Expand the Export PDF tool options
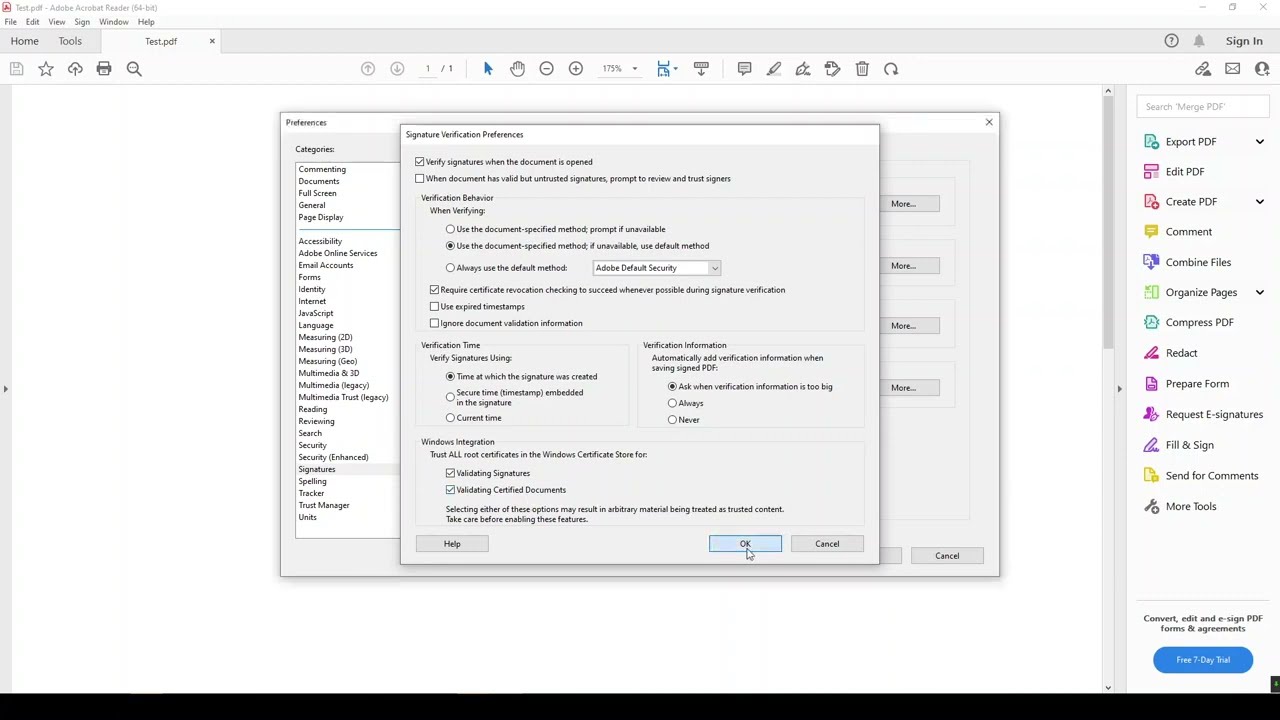The height and width of the screenshot is (720, 1280). coord(1259,142)
